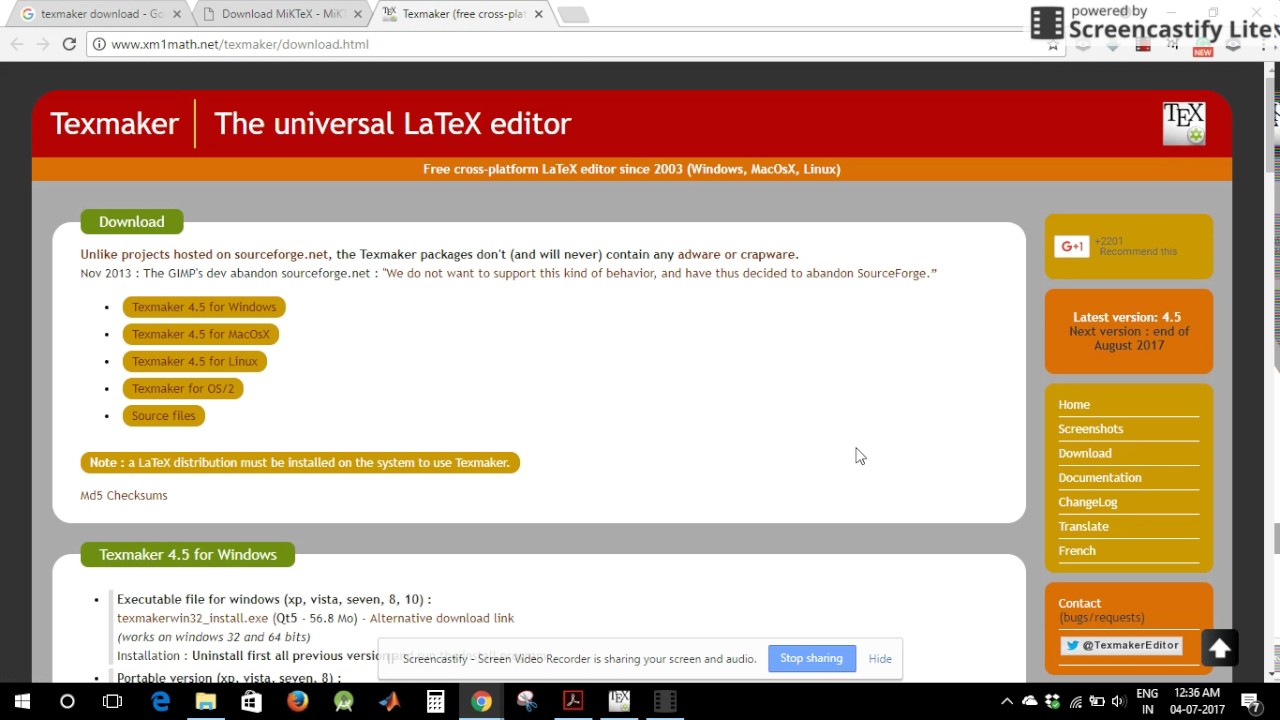Open Calculator from taskbar
The width and height of the screenshot is (1280, 720).
click(x=435, y=701)
